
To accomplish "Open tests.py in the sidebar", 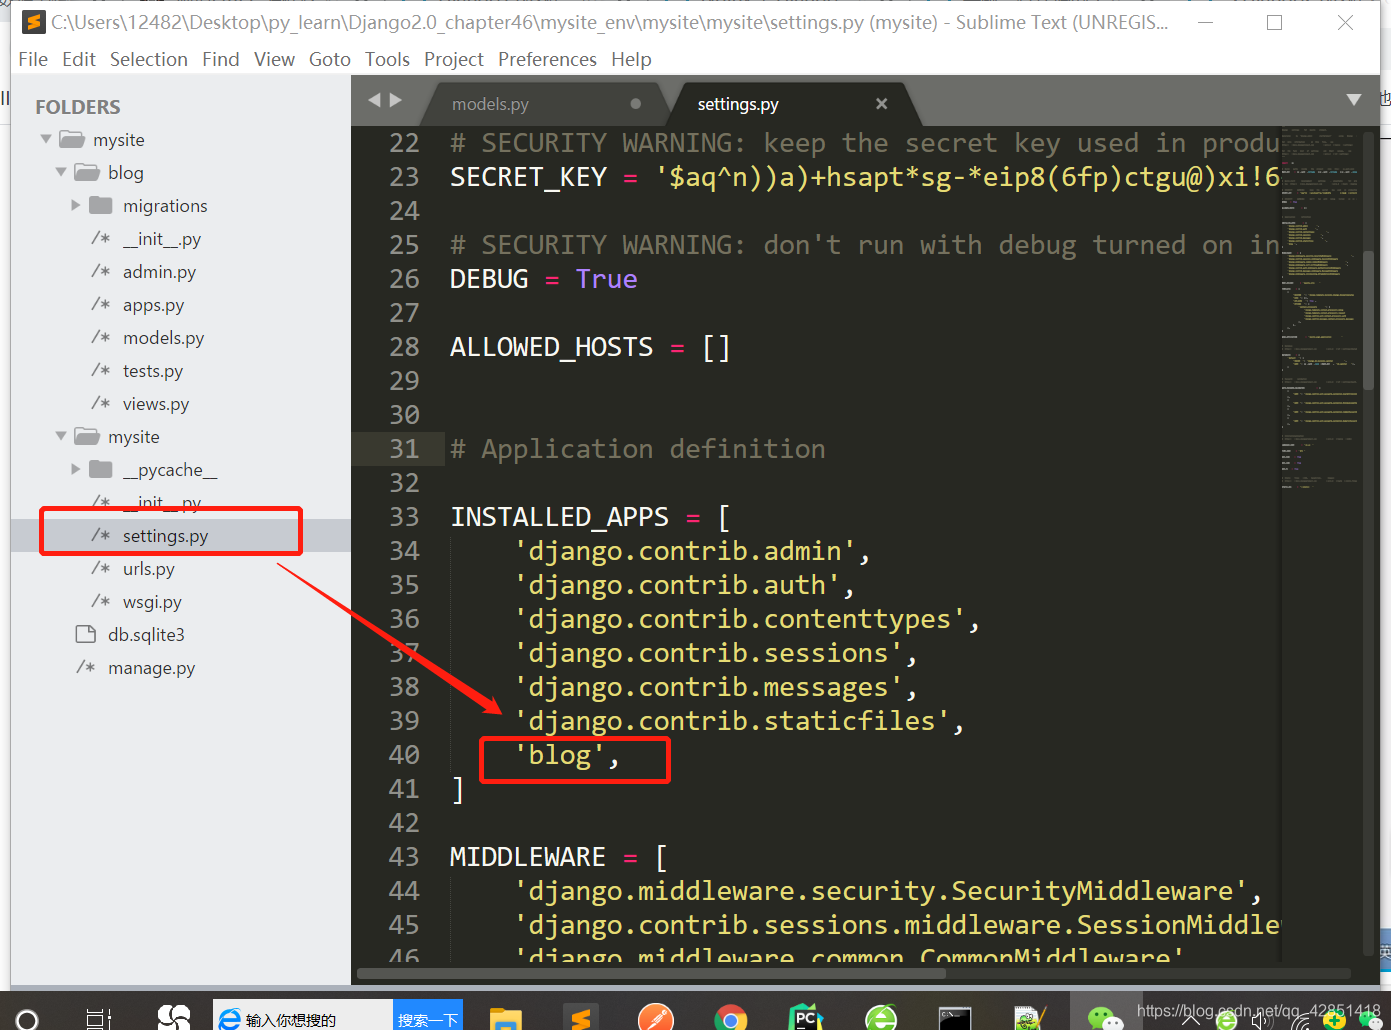I will pyautogui.click(x=153, y=371).
